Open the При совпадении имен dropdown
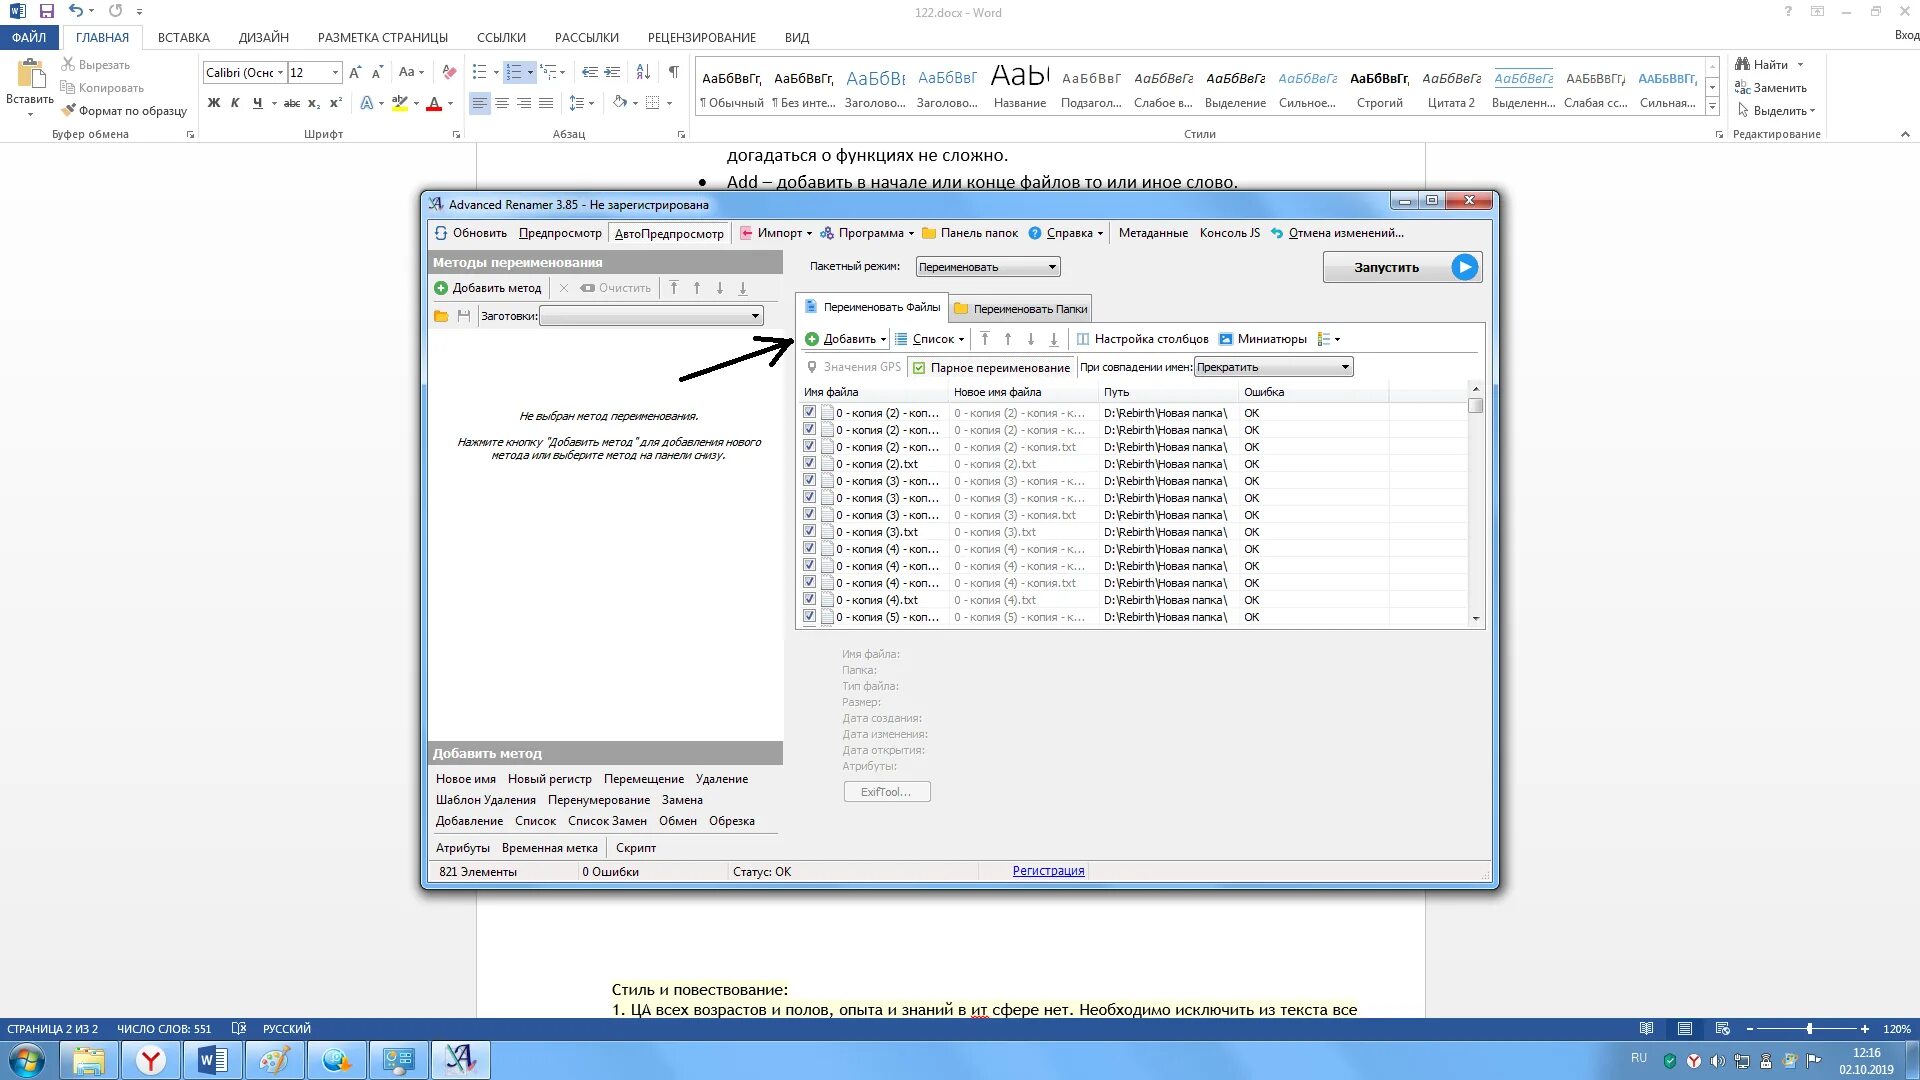1920x1080 pixels. pyautogui.click(x=1345, y=367)
